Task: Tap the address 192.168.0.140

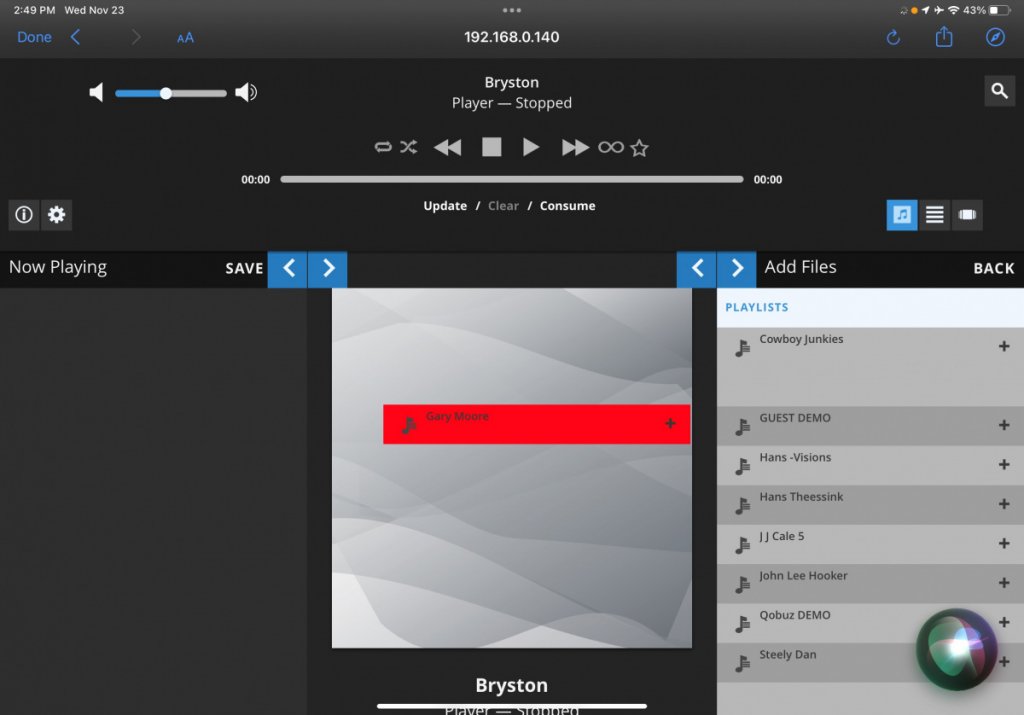Action: click(x=511, y=37)
